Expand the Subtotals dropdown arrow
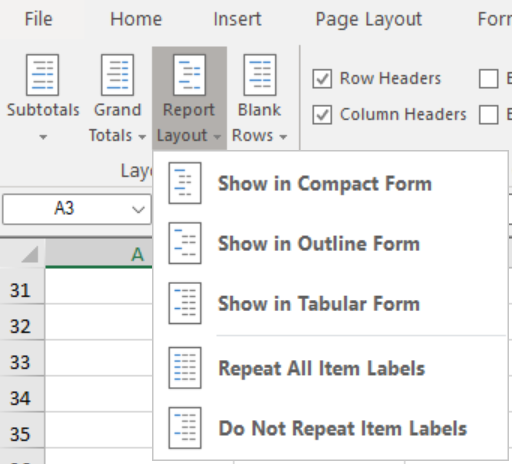The height and width of the screenshot is (464, 512). [x=43, y=137]
